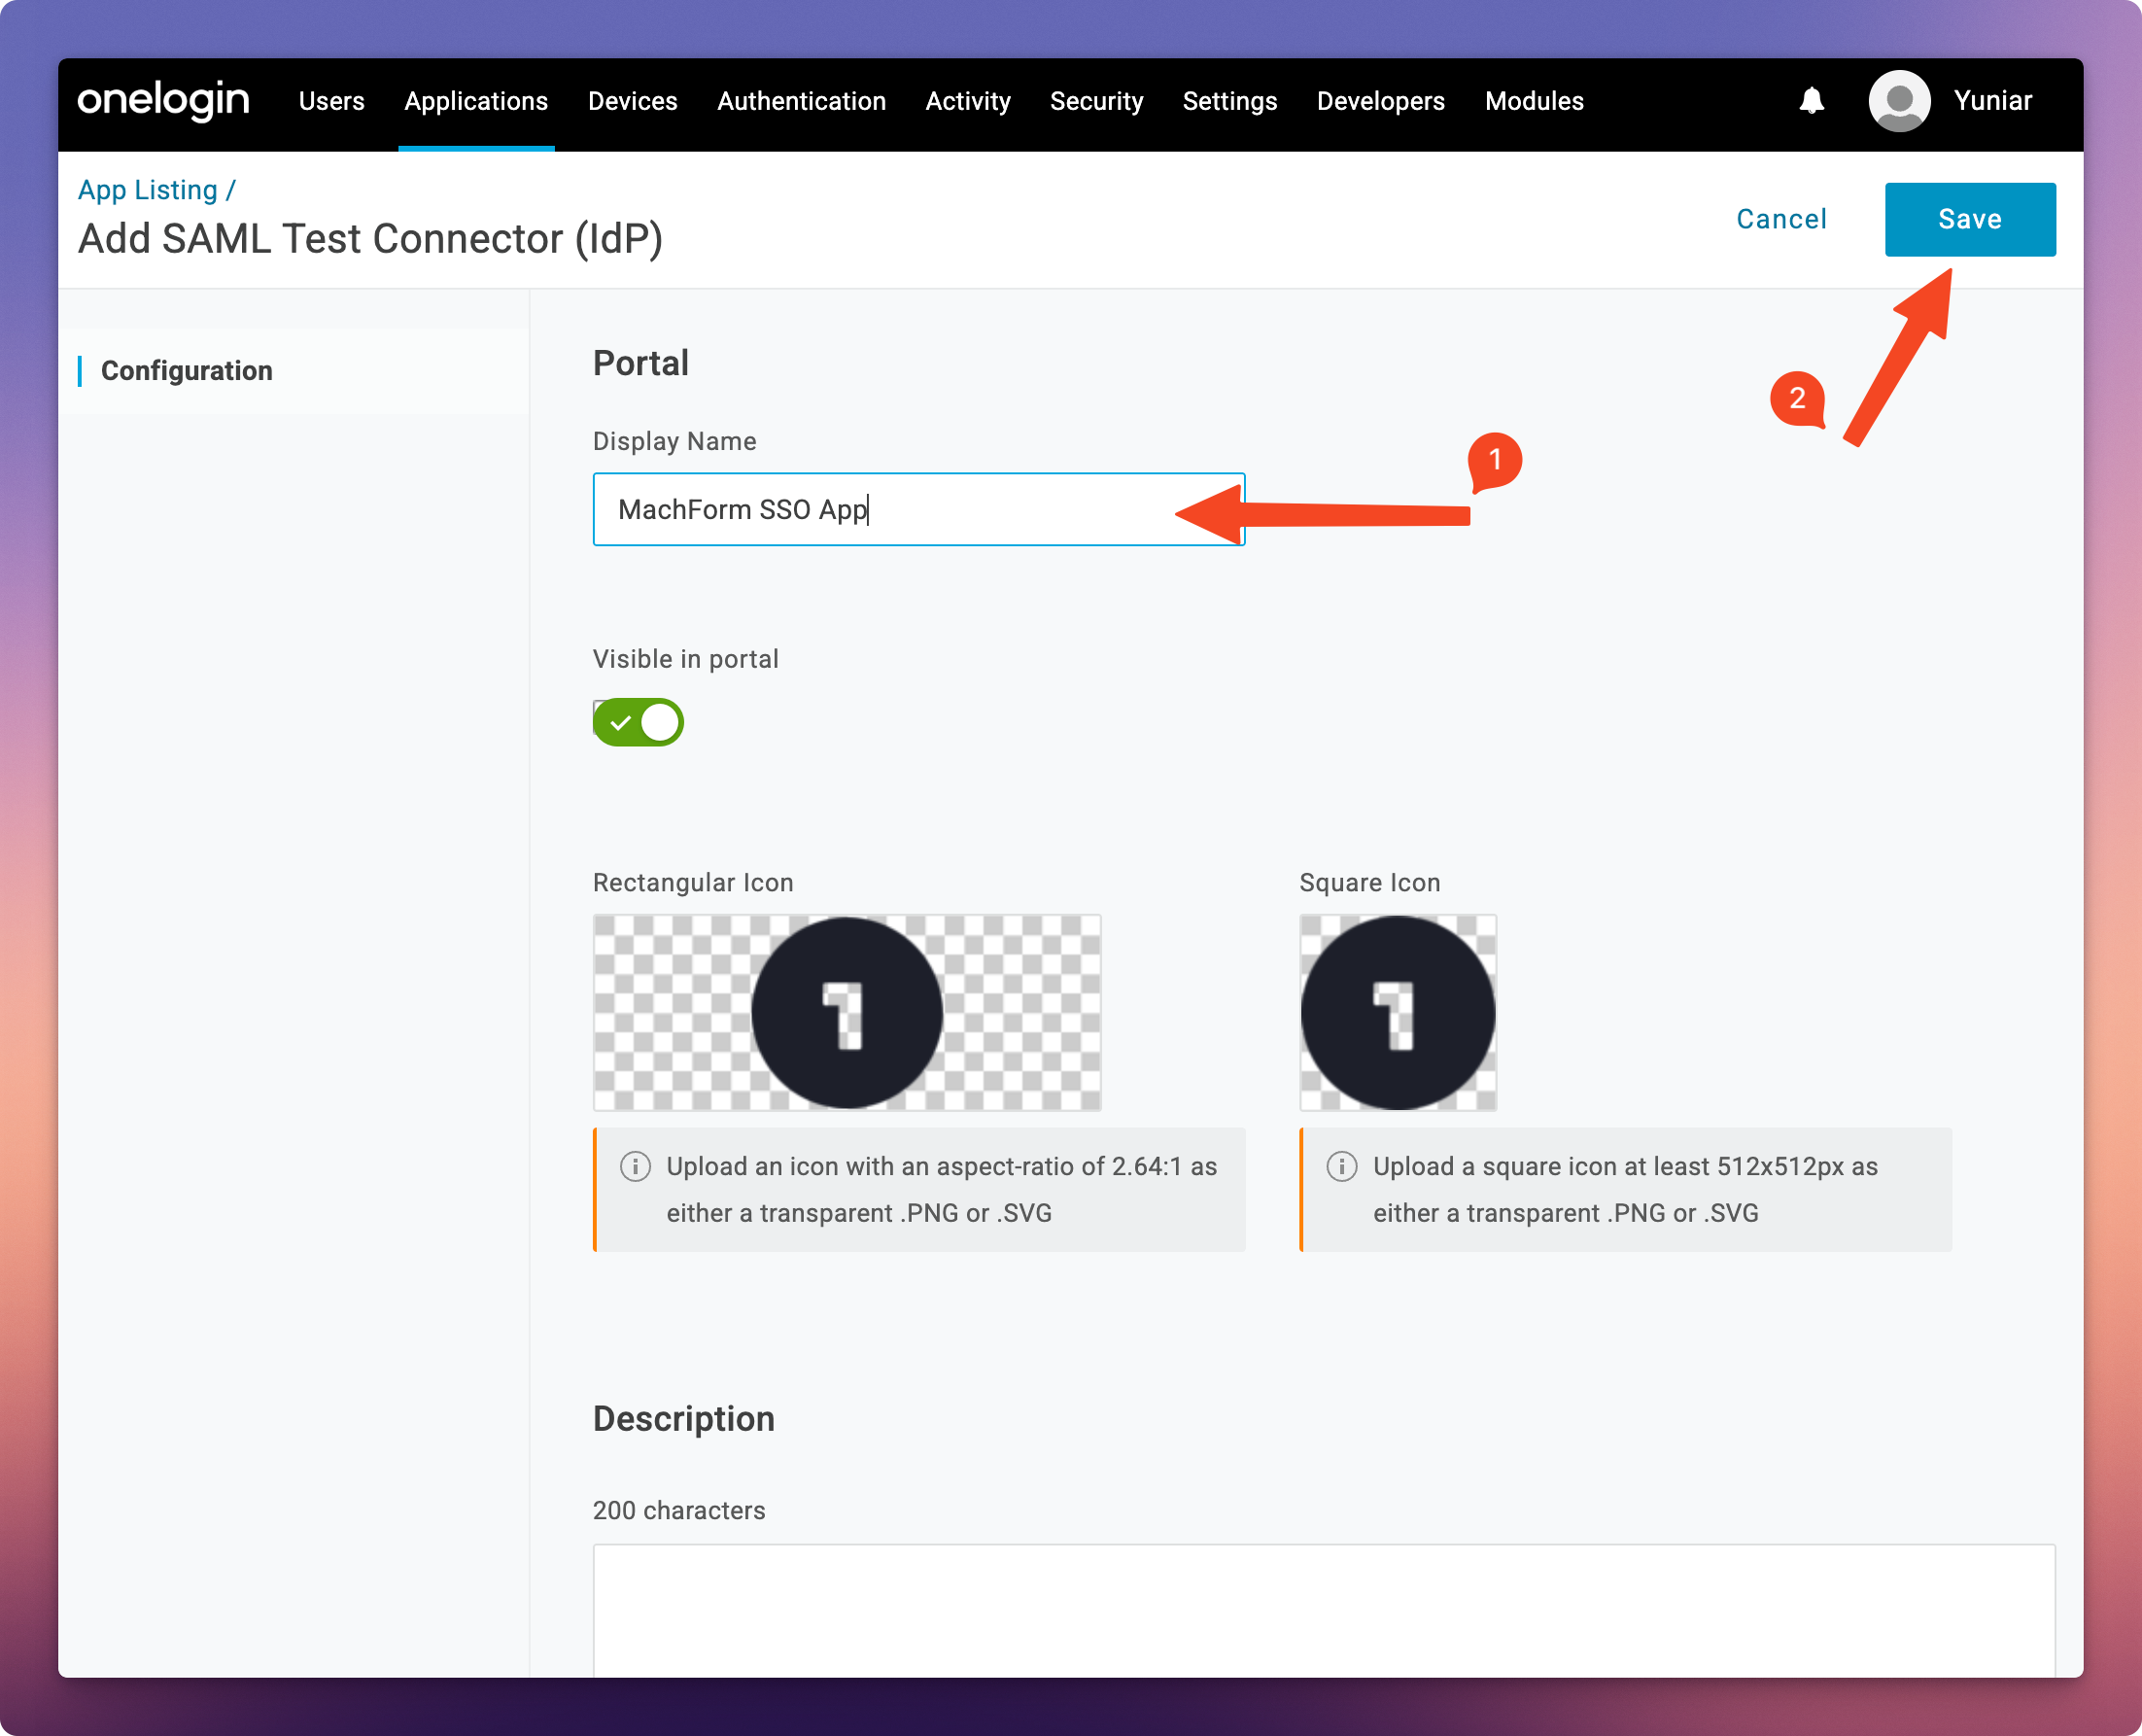Select the Configuration sidebar tab
Viewport: 2142px width, 1736px height.
click(x=187, y=371)
